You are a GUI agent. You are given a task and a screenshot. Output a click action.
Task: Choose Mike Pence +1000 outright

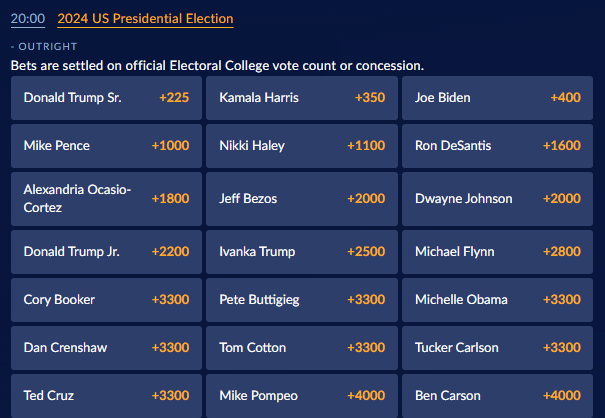(x=106, y=146)
